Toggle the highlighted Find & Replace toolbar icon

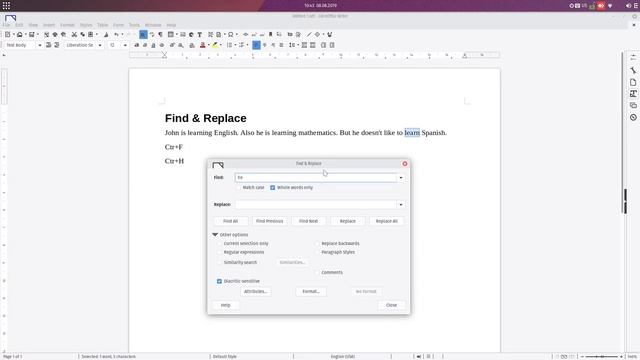tap(143, 35)
